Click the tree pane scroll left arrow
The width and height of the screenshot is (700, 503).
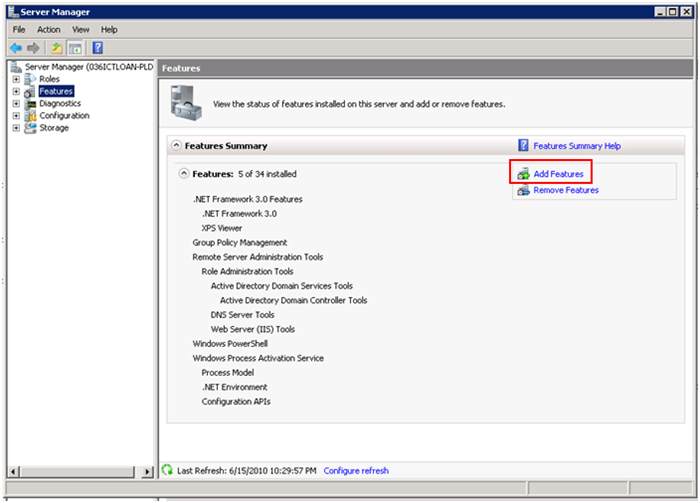(x=13, y=471)
